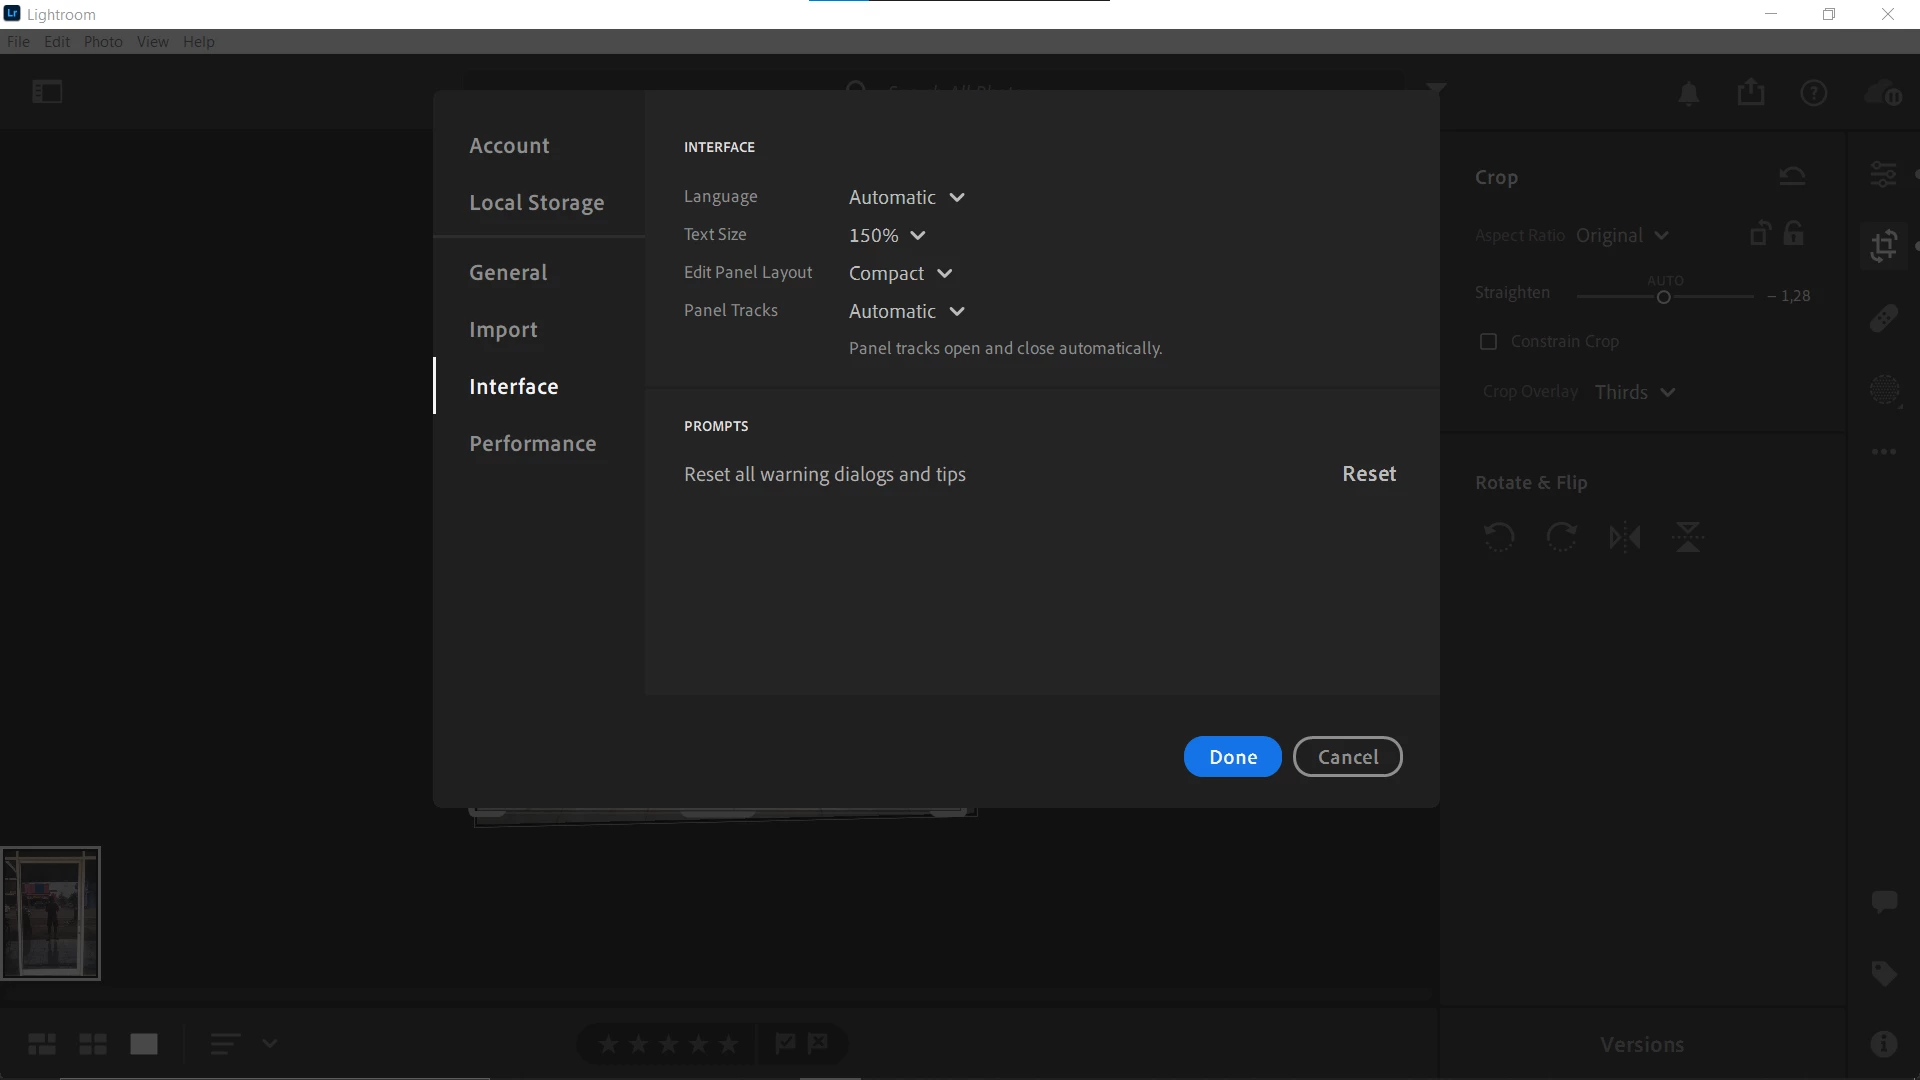Image resolution: width=1920 pixels, height=1080 pixels.
Task: Flip the photo horizontally
Action: point(1625,537)
